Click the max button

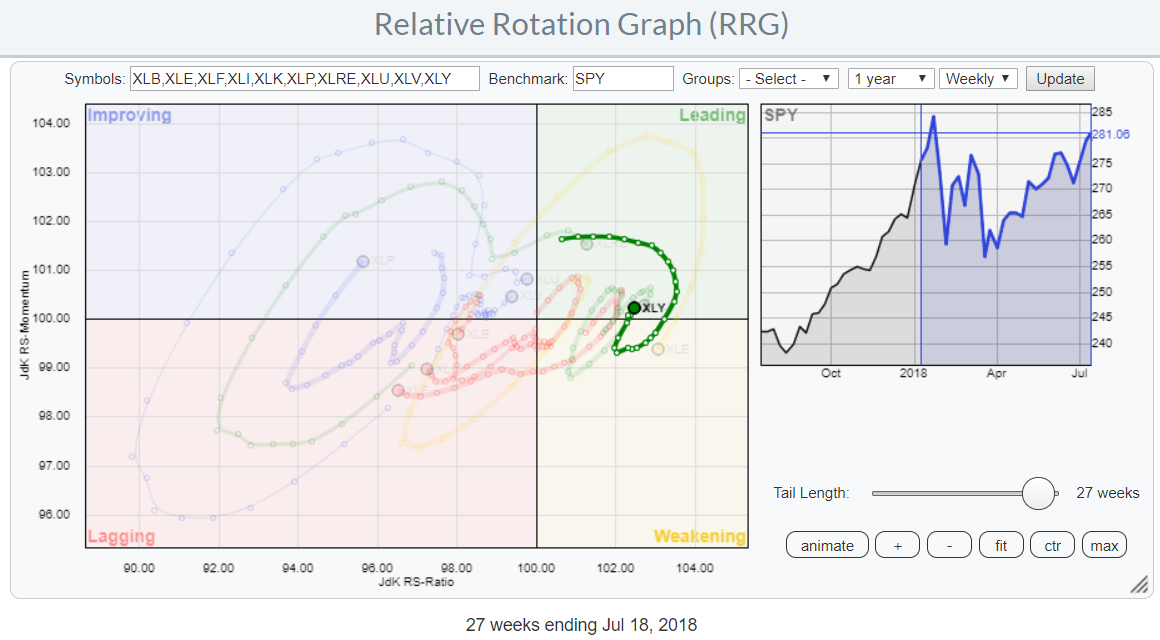[1104, 545]
